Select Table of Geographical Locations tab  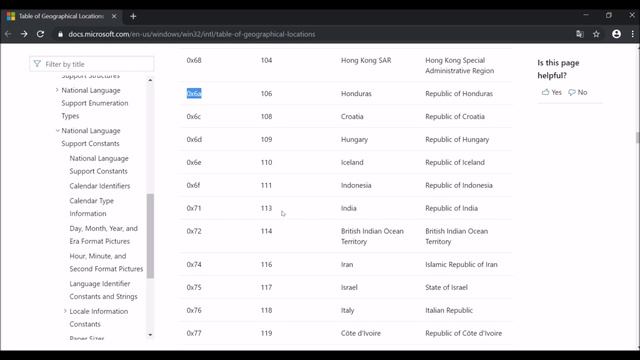[x=61, y=16]
